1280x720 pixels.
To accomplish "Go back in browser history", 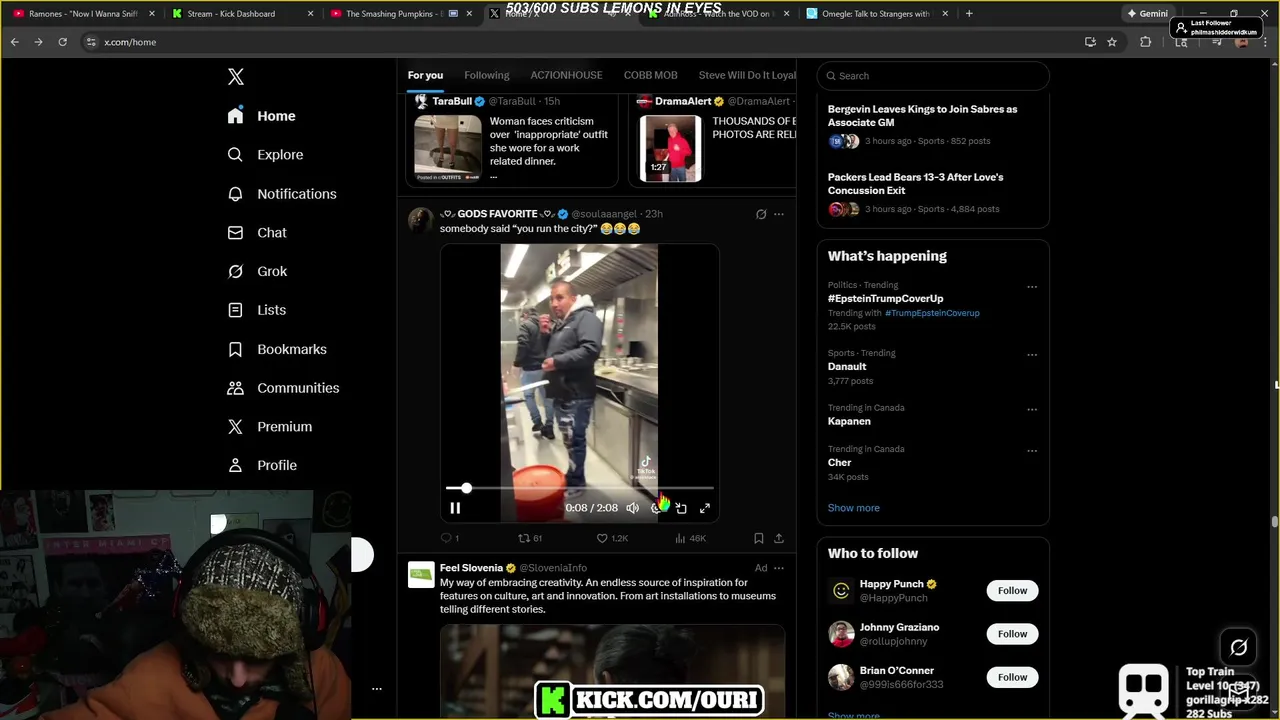I will coord(14,42).
